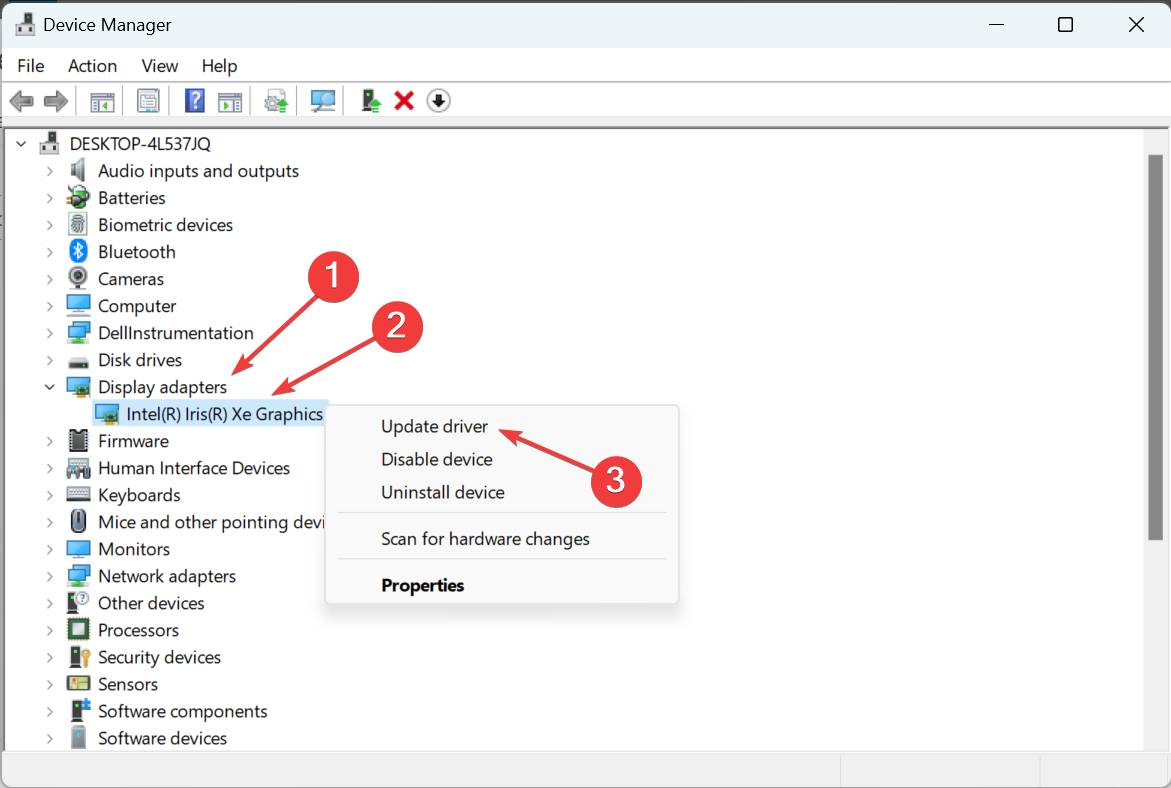Screen dimensions: 1171x788
Task: Click the Properties sheet toolbar icon
Action: pos(148,101)
